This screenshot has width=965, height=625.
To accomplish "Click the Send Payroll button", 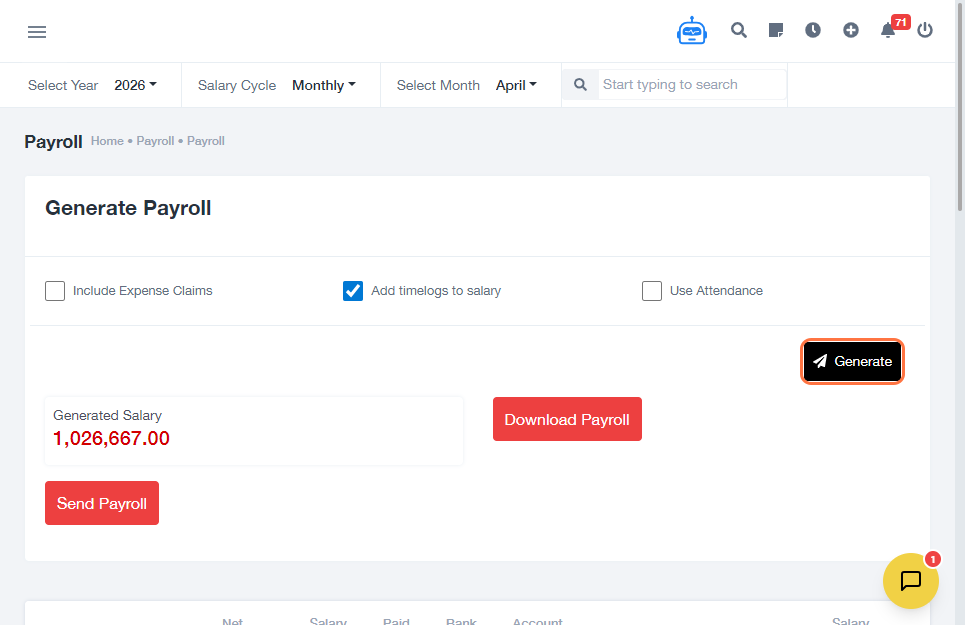I will coord(102,504).
